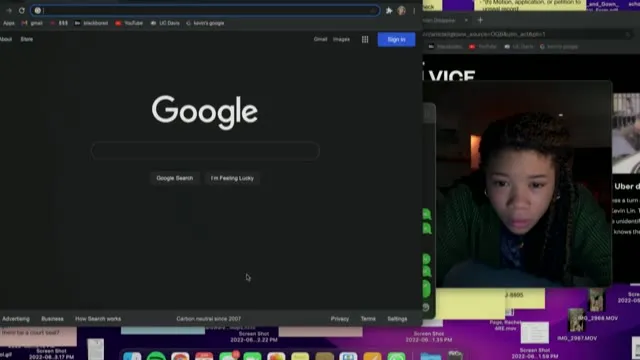The image size is (640, 360).
Task: Click the Chrome address bar
Action: click(205, 11)
